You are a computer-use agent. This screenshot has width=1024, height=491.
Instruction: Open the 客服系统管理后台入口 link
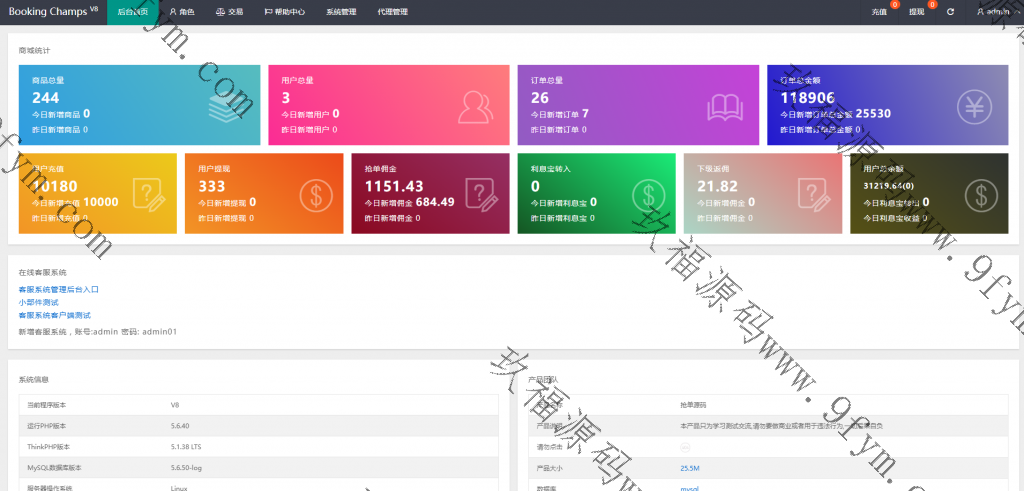[x=58, y=289]
